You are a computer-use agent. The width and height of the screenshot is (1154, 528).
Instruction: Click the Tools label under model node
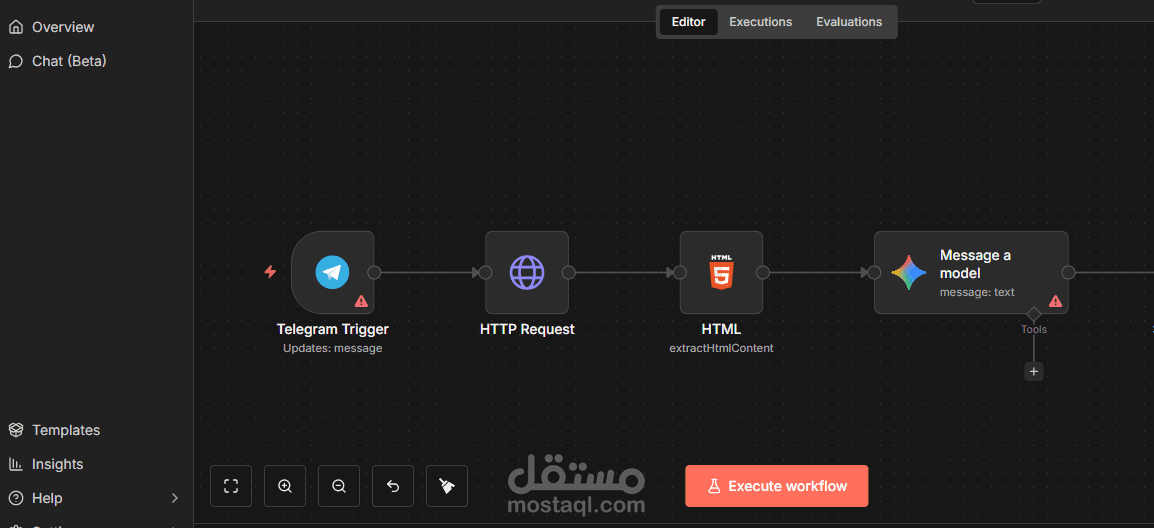[x=1034, y=329]
